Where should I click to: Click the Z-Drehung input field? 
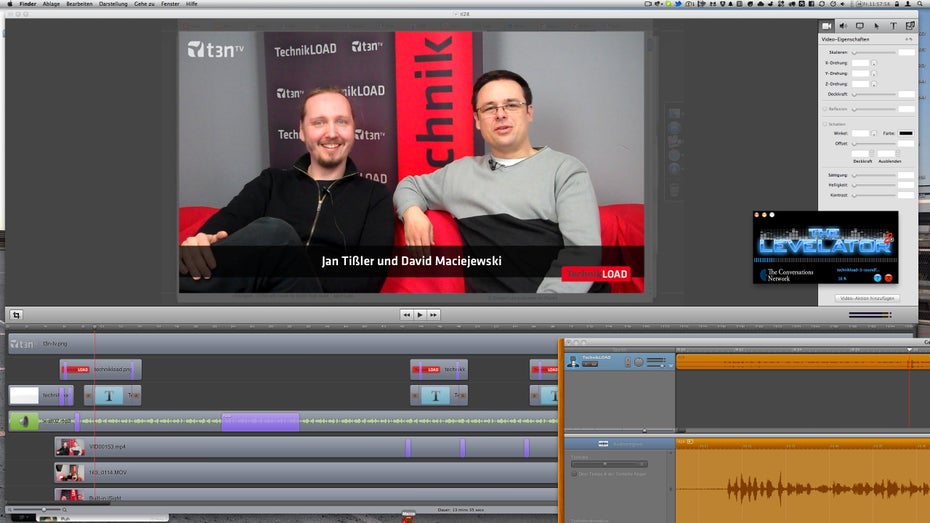(x=860, y=84)
